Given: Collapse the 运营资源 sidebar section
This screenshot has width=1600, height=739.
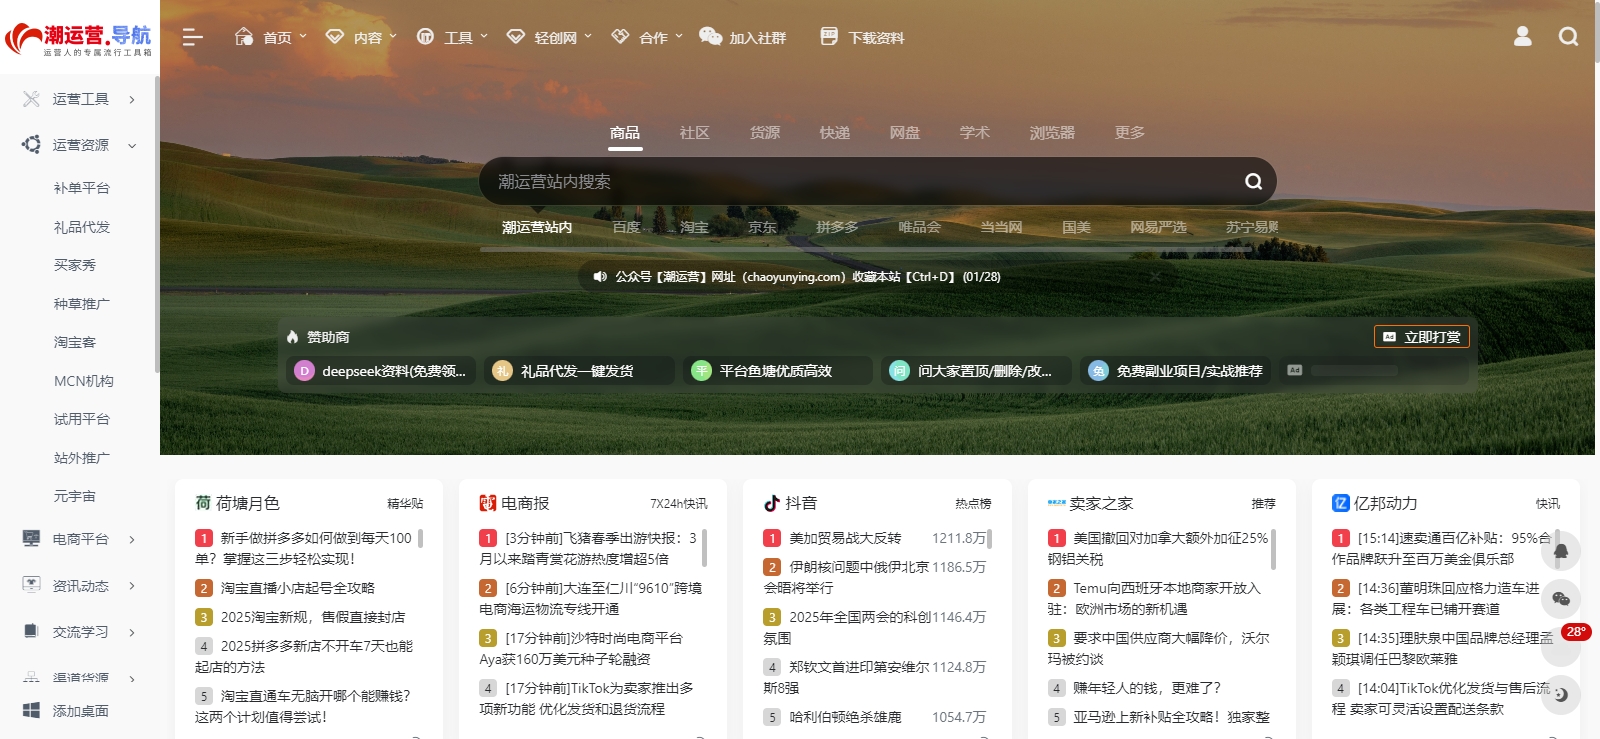Looking at the screenshot, I should tap(131, 146).
